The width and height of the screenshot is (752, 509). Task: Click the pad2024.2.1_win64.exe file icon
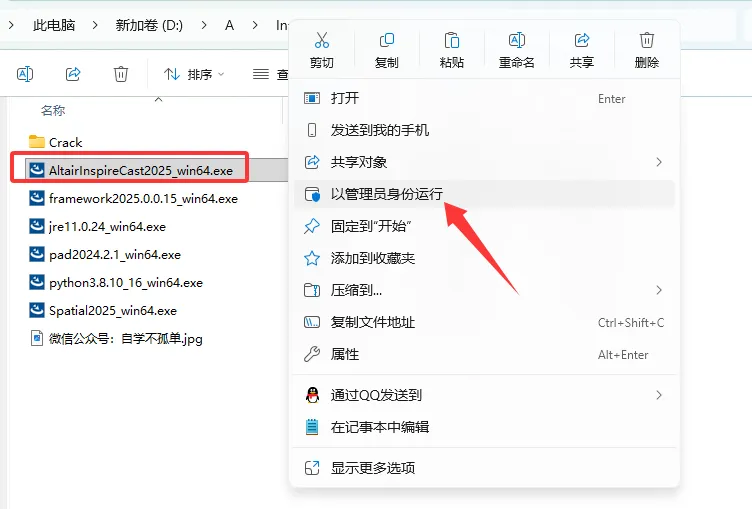pyautogui.click(x=36, y=254)
